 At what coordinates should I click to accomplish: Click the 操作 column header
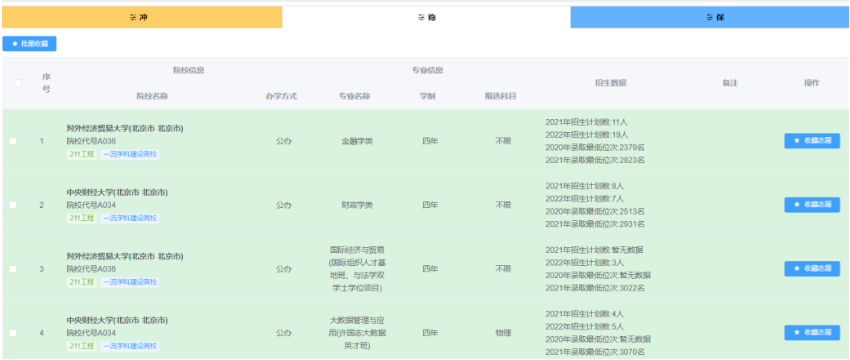[x=812, y=83]
